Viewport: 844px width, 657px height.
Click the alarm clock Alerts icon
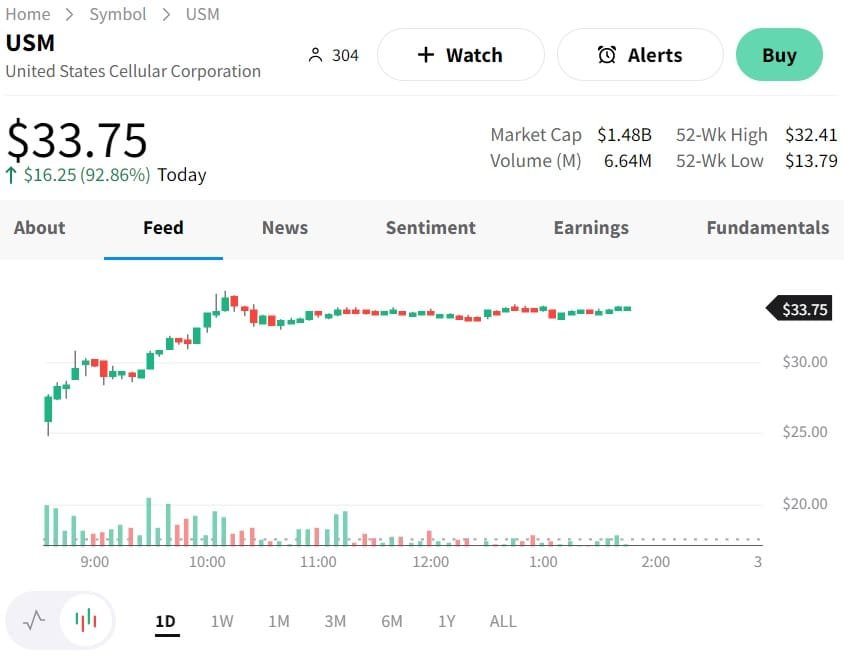(x=607, y=55)
